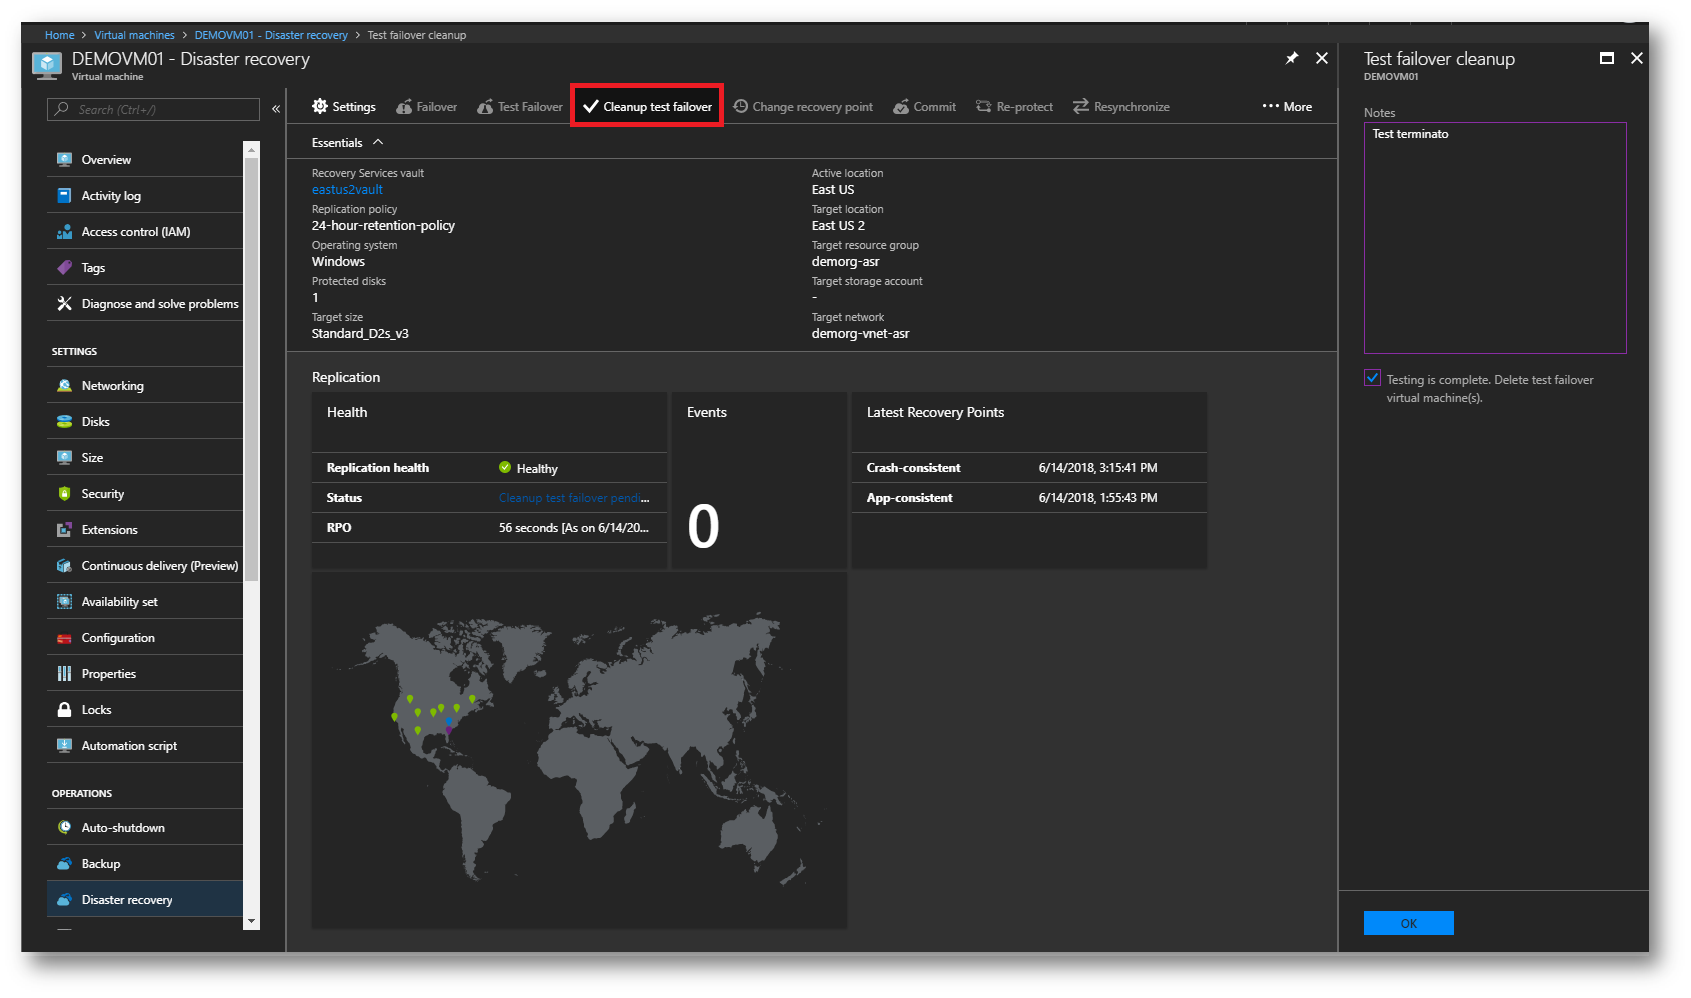Click the Locks padlock icon
This screenshot has height=998, width=1691.
pyautogui.click(x=64, y=709)
